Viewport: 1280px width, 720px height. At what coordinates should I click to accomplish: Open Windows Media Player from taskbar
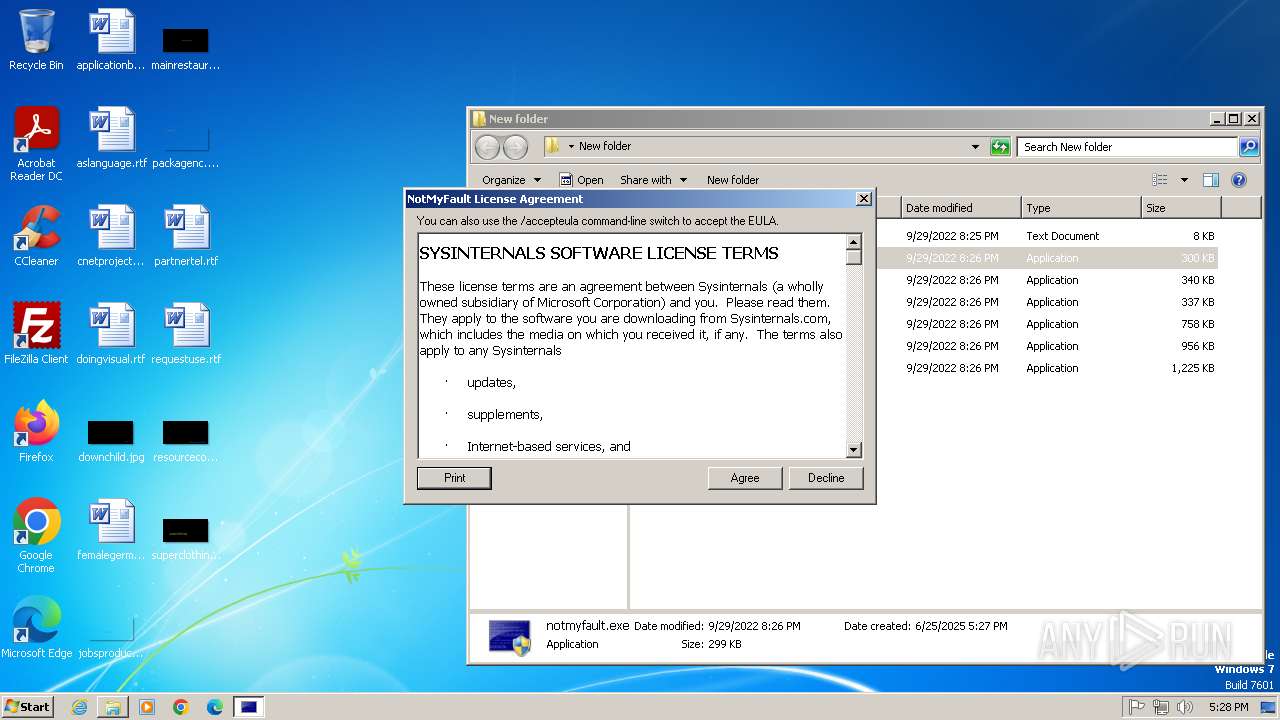click(147, 707)
